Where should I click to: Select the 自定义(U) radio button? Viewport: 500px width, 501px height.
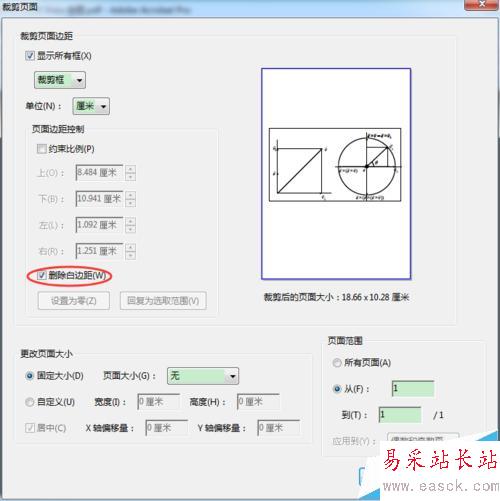[x=30, y=402]
